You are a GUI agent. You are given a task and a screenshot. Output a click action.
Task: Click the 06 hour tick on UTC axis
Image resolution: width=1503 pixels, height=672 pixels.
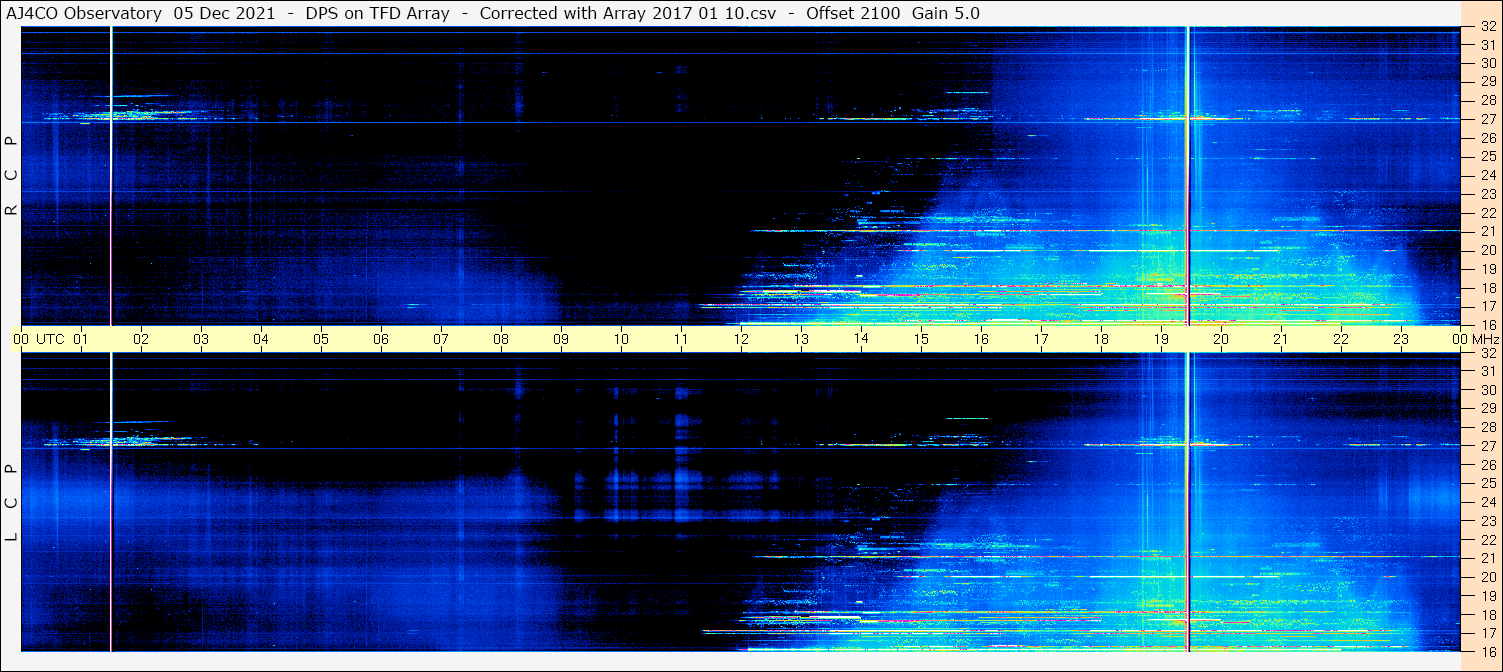pyautogui.click(x=381, y=339)
